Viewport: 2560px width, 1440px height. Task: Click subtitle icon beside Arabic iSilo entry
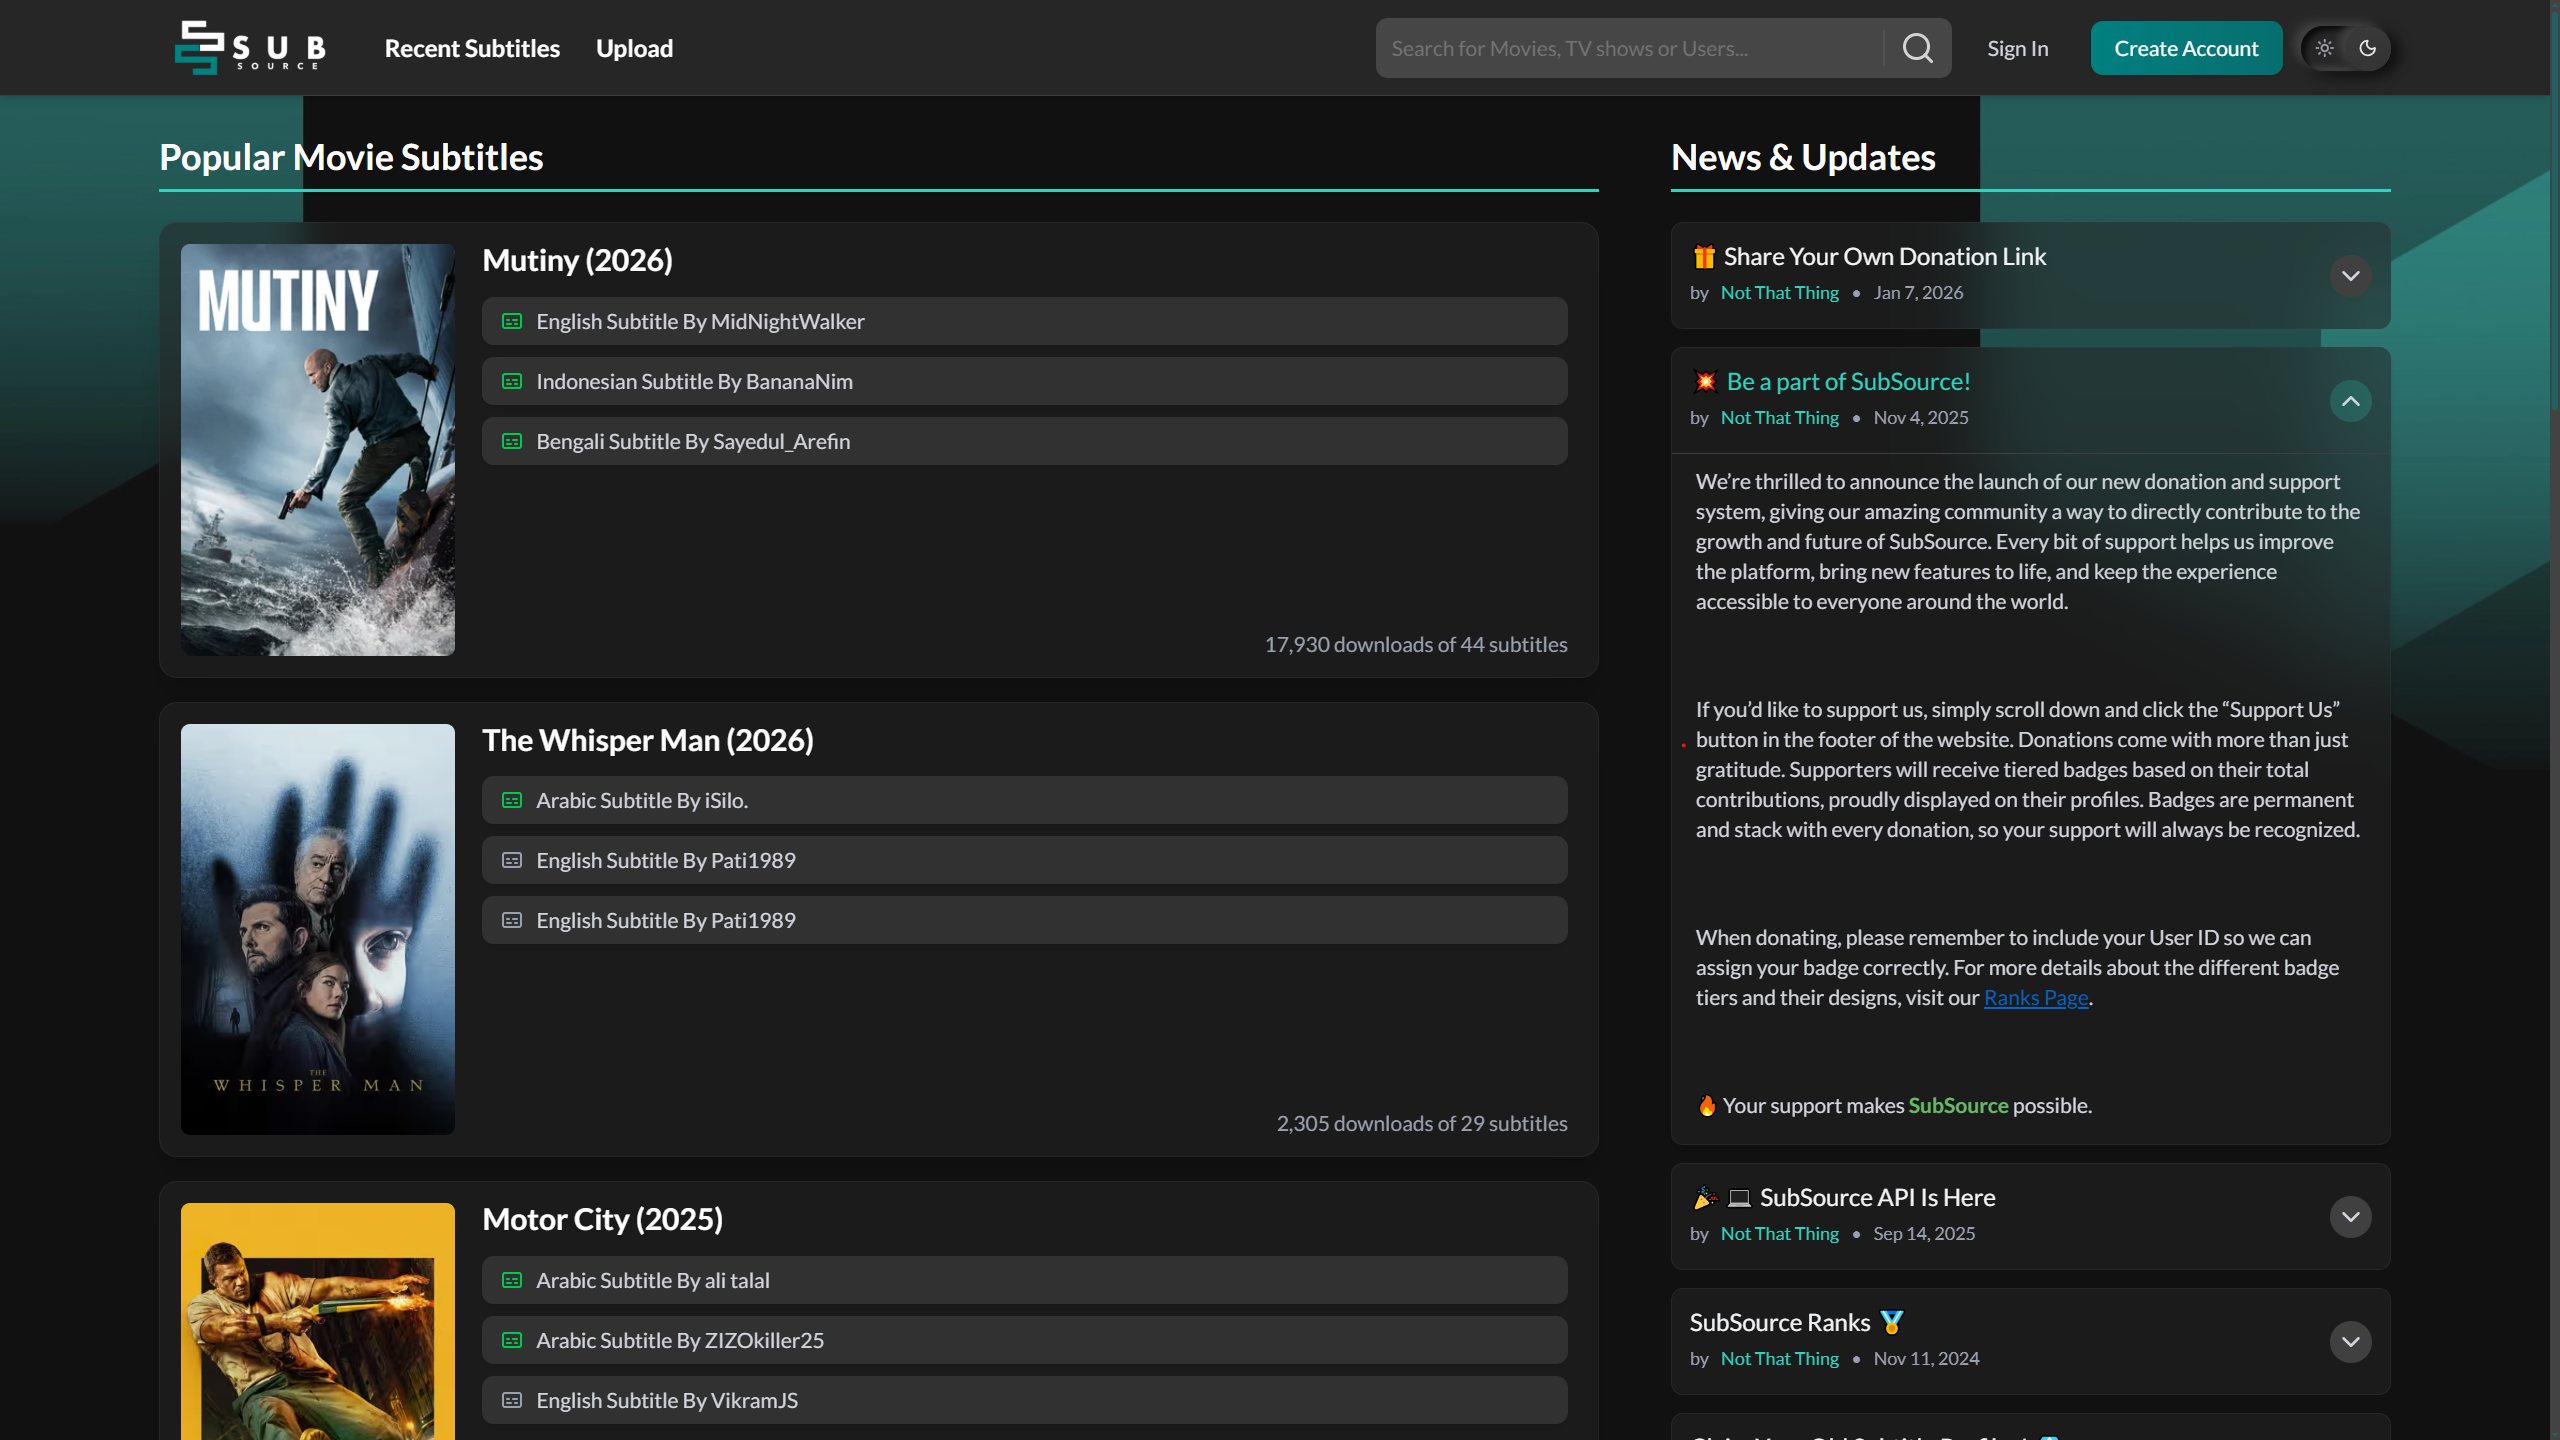click(512, 800)
